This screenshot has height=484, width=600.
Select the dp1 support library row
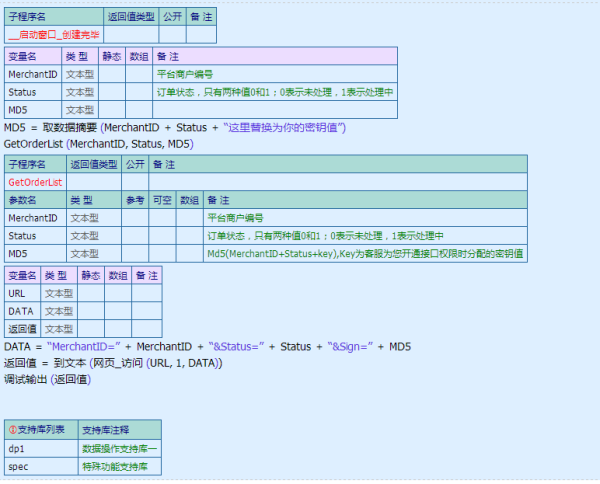click(x=83, y=448)
